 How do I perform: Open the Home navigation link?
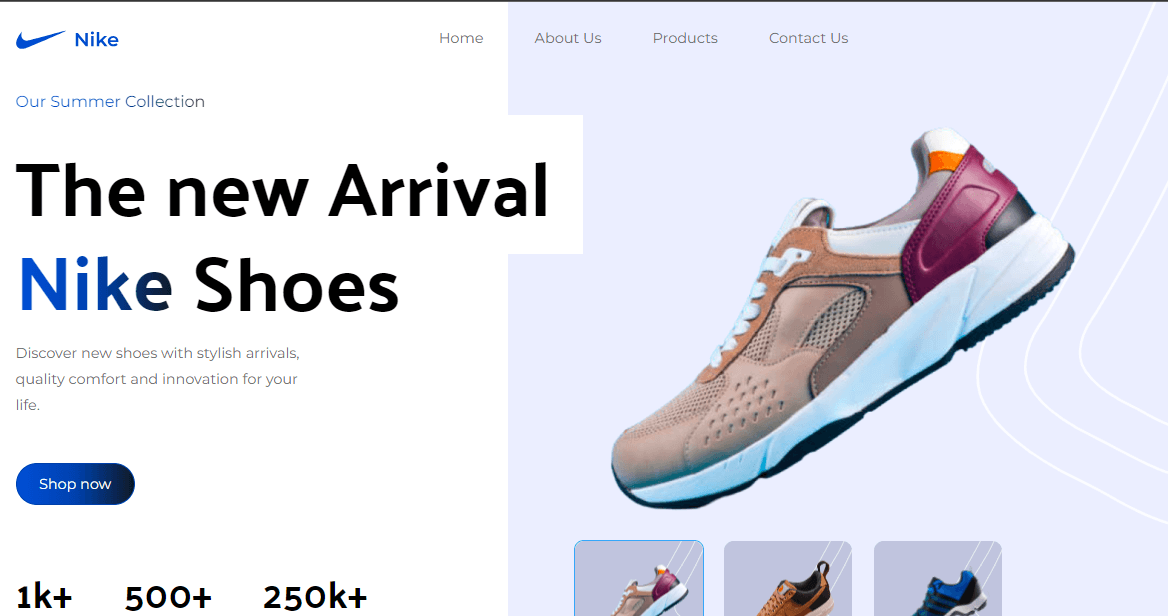[x=461, y=38]
